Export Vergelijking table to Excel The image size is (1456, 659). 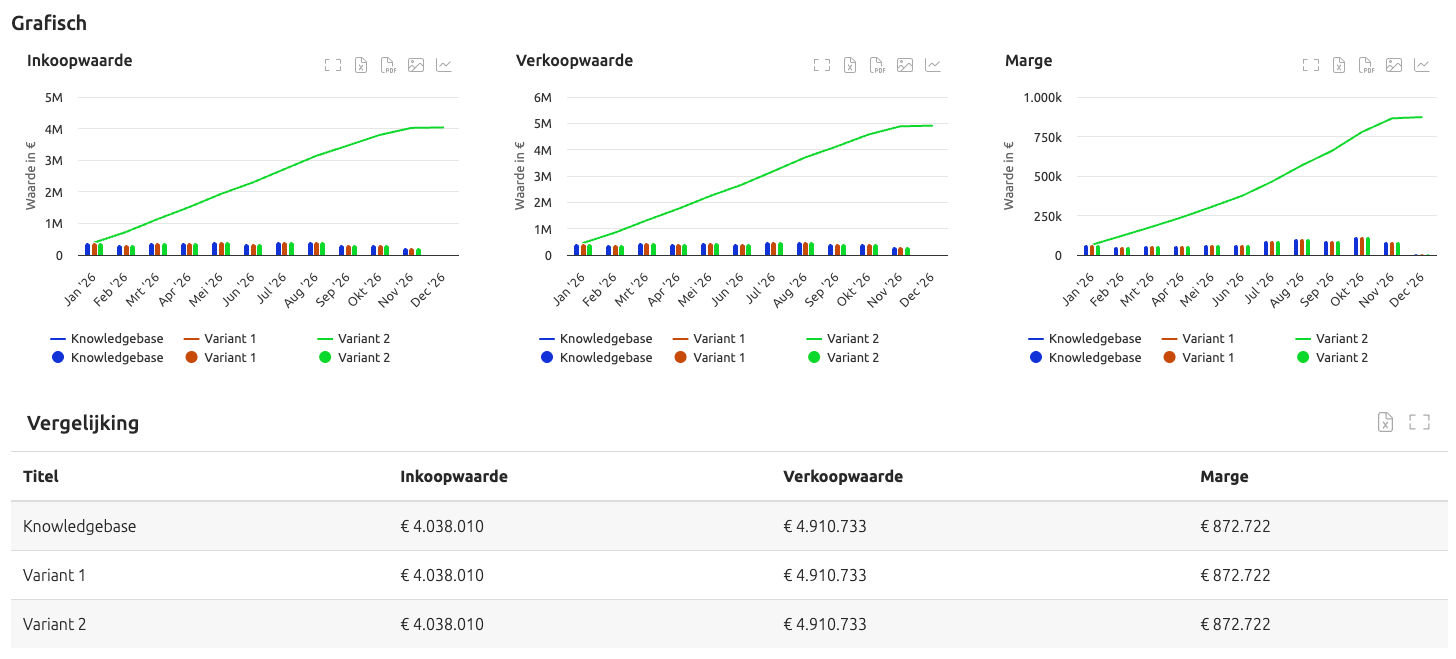(1386, 422)
